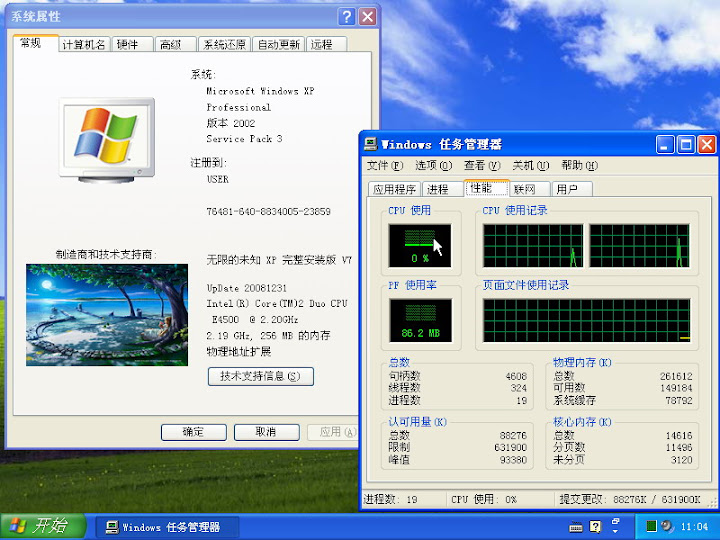This screenshot has height=540, width=720.
Task: Open the 计算机名 tab
Action: click(84, 45)
